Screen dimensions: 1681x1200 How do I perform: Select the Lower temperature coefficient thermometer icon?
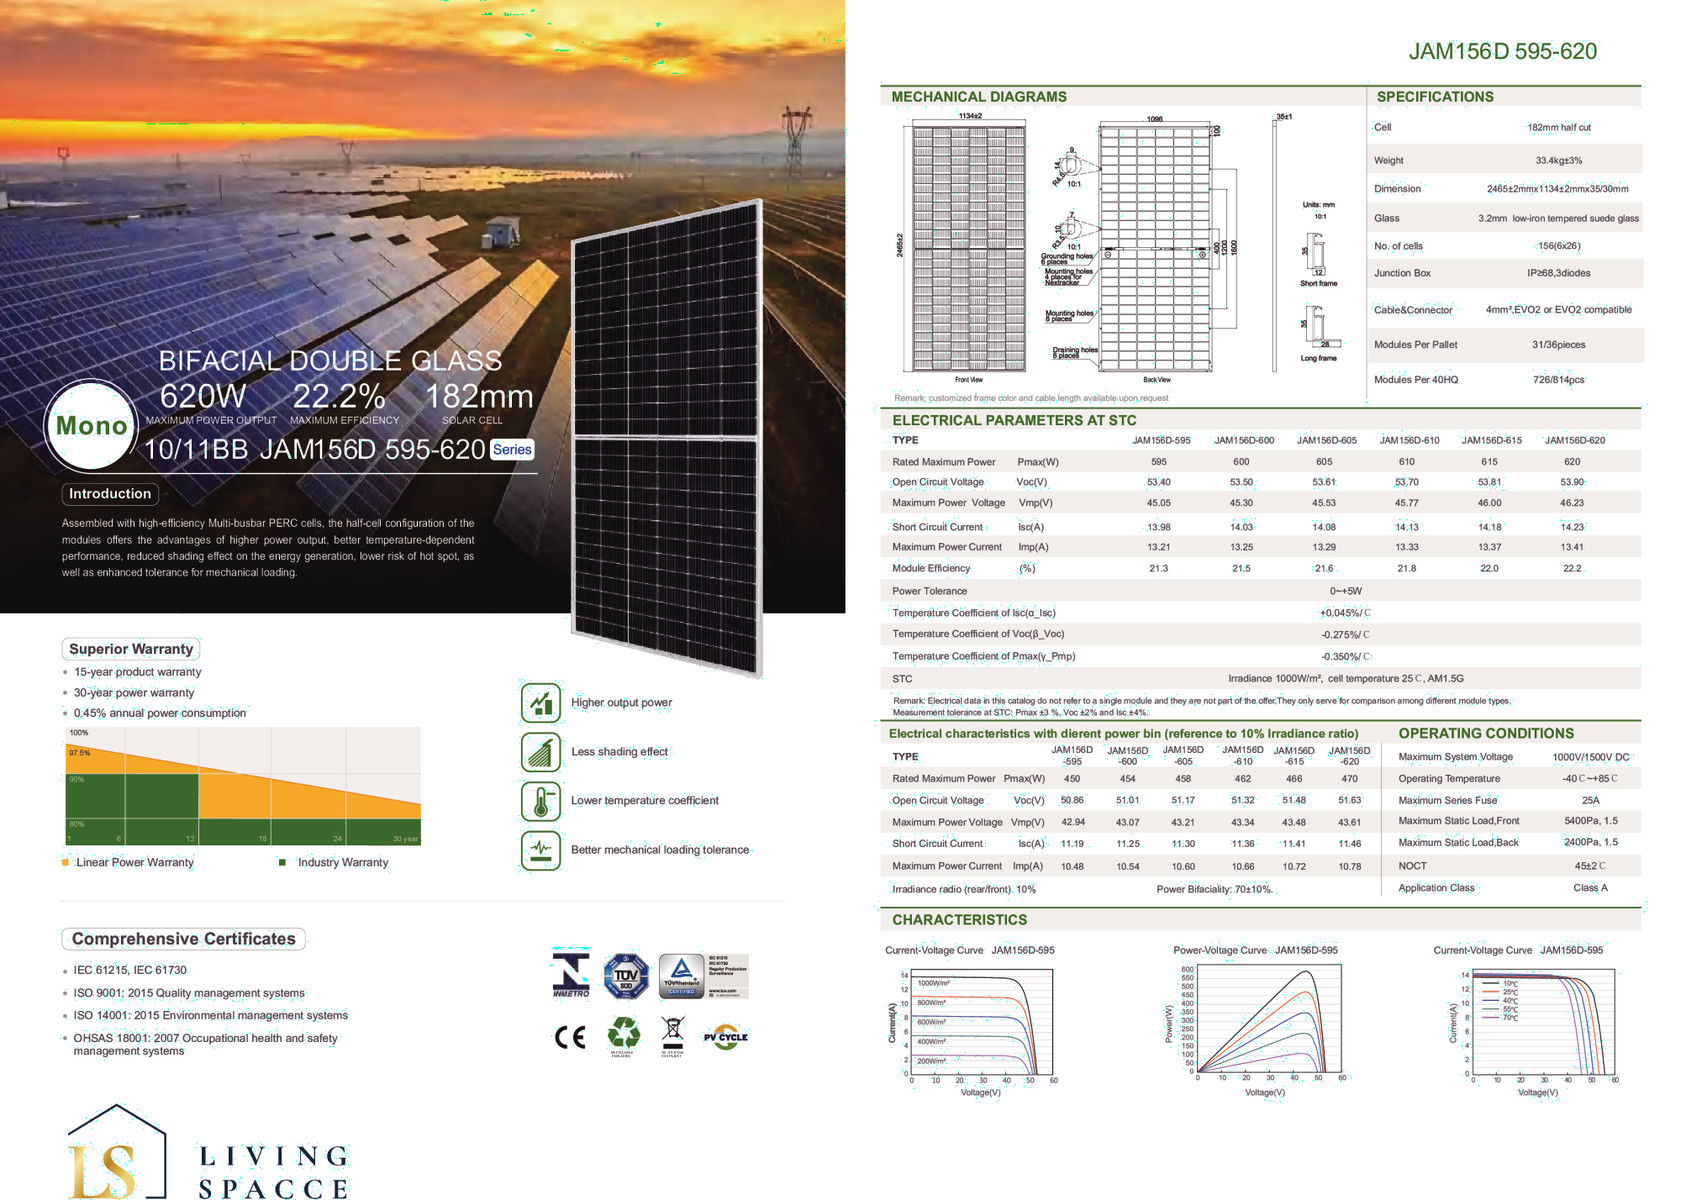[540, 801]
